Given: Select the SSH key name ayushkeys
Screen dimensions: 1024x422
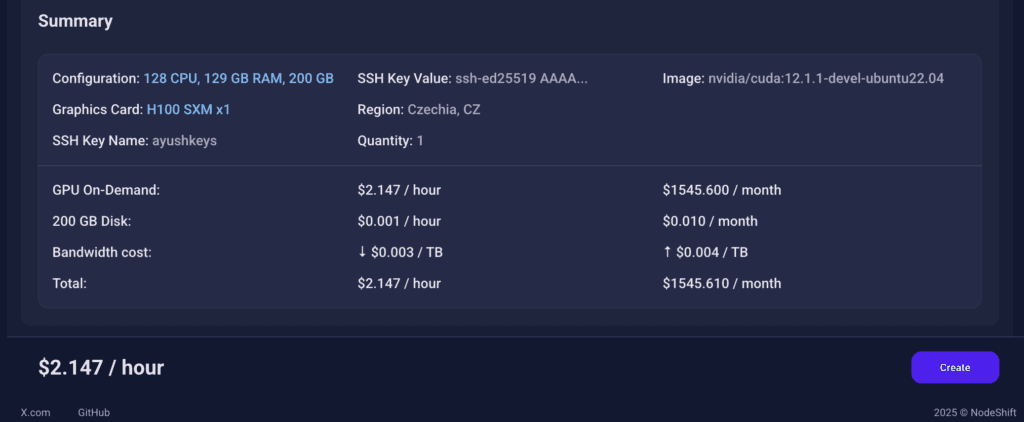Looking at the screenshot, I should 184,141.
